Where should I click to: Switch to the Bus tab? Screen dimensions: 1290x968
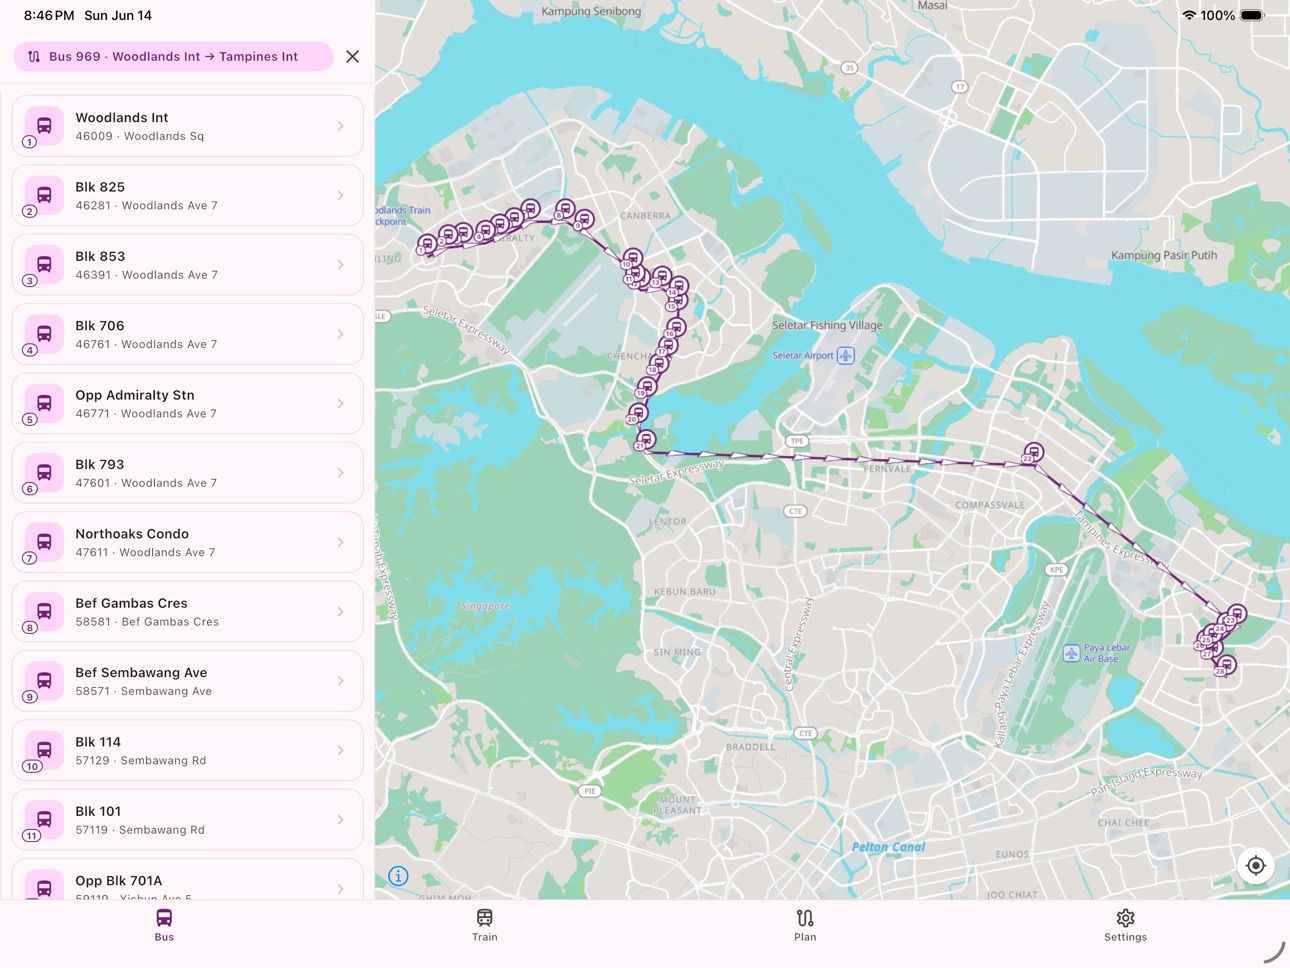pyautogui.click(x=164, y=925)
